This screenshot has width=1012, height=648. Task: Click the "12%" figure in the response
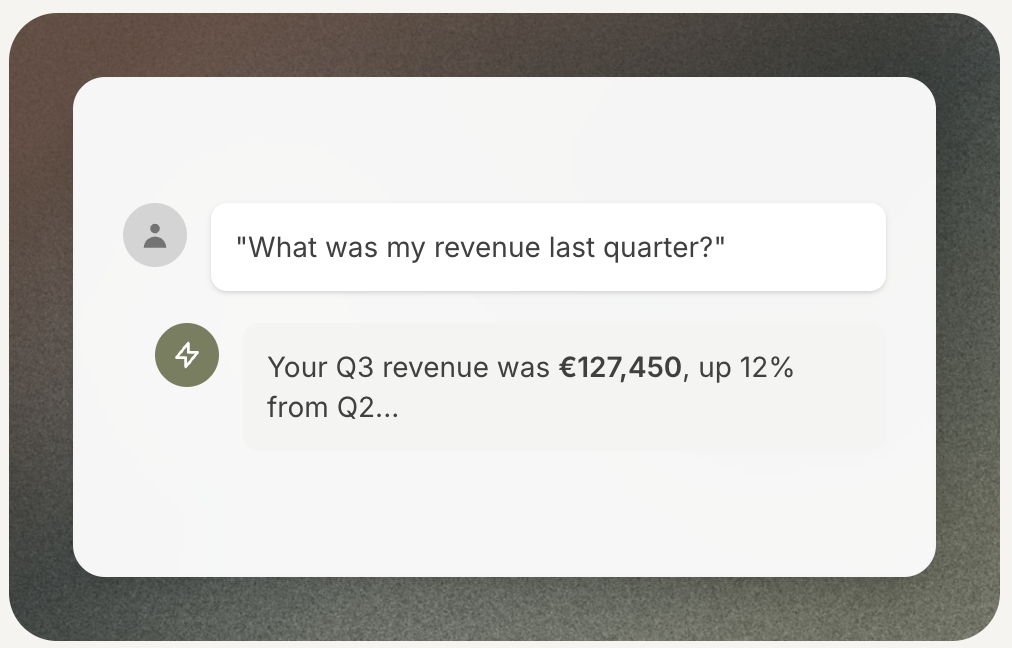coord(766,368)
